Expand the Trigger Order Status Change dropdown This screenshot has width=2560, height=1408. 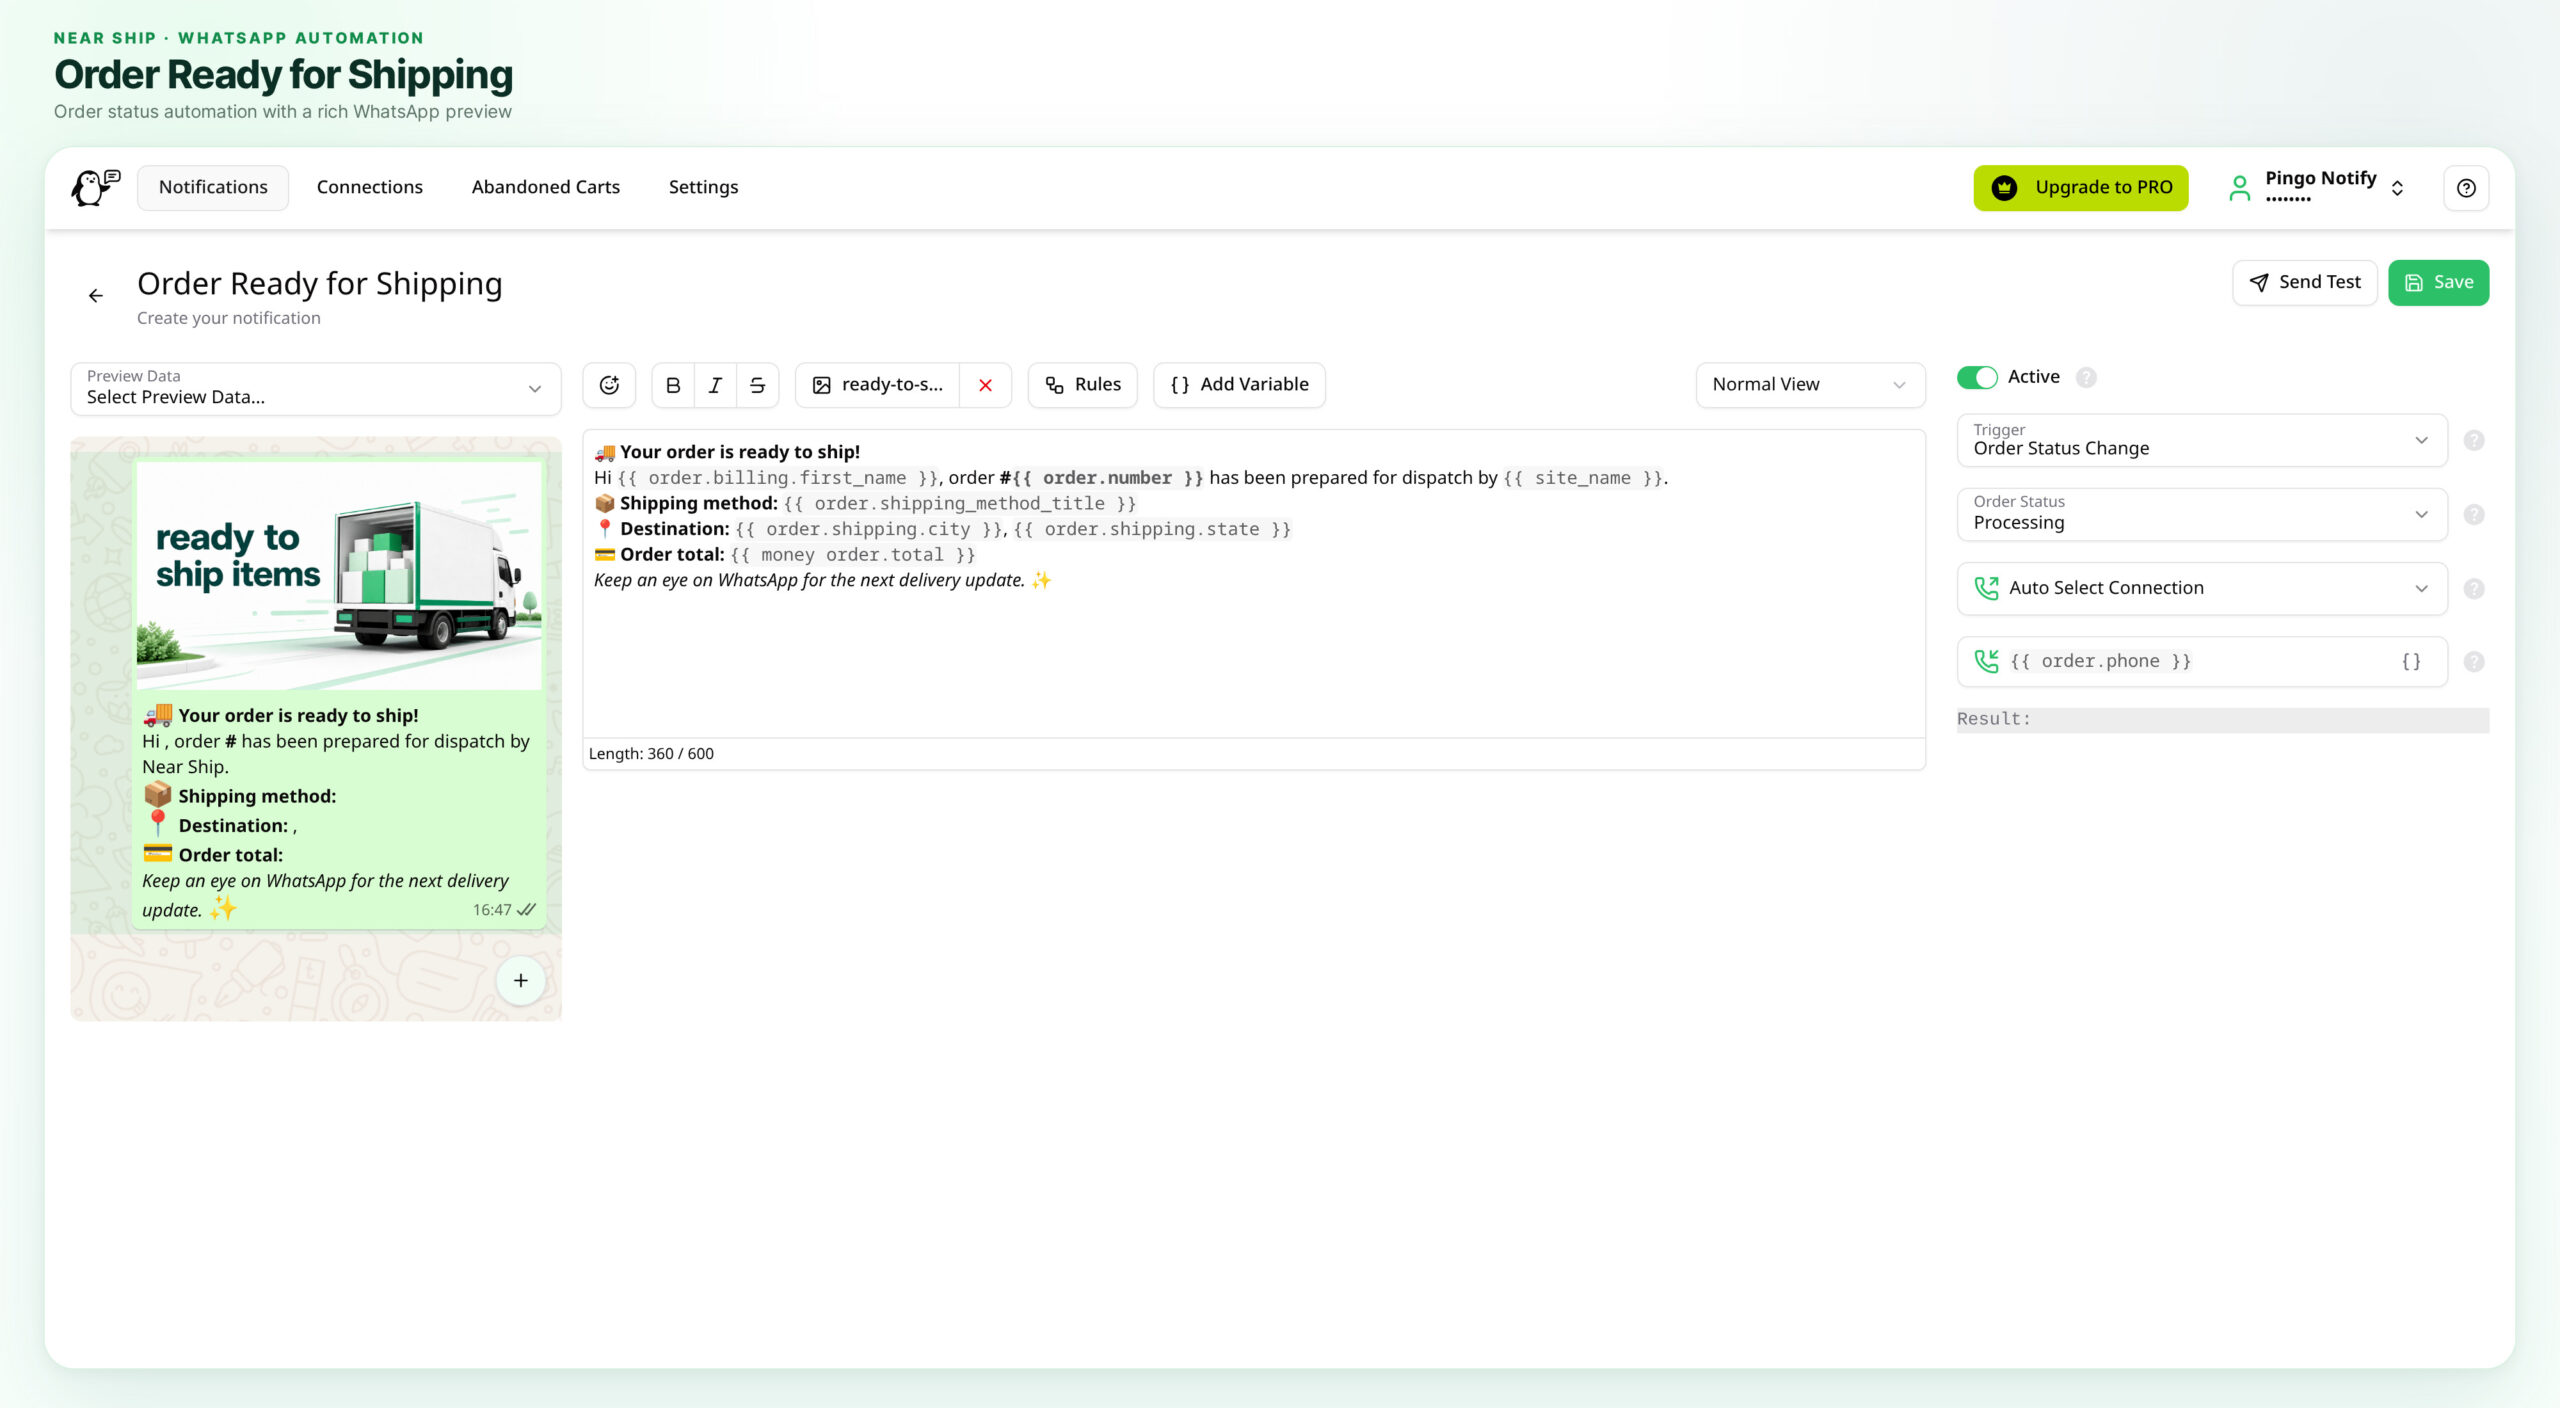click(2202, 441)
